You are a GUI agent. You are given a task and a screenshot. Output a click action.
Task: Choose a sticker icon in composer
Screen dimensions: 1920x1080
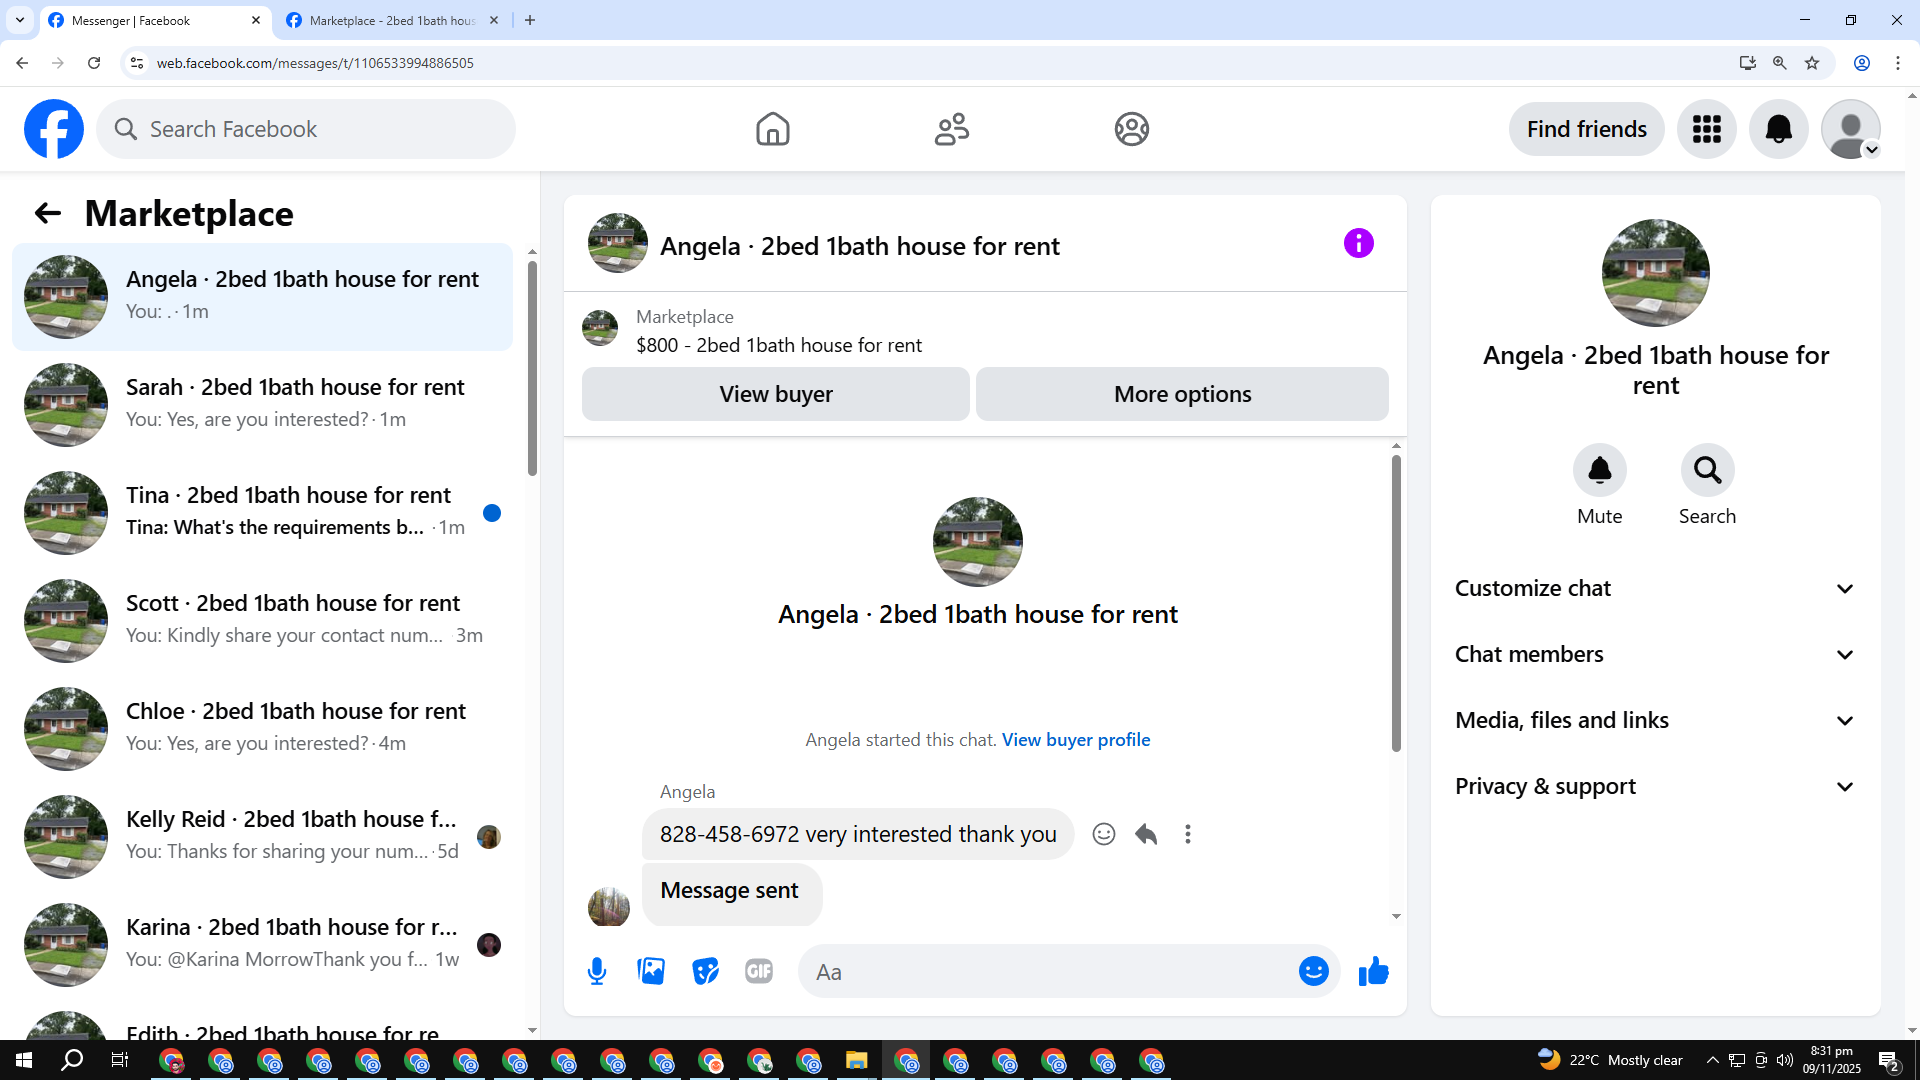(x=705, y=971)
